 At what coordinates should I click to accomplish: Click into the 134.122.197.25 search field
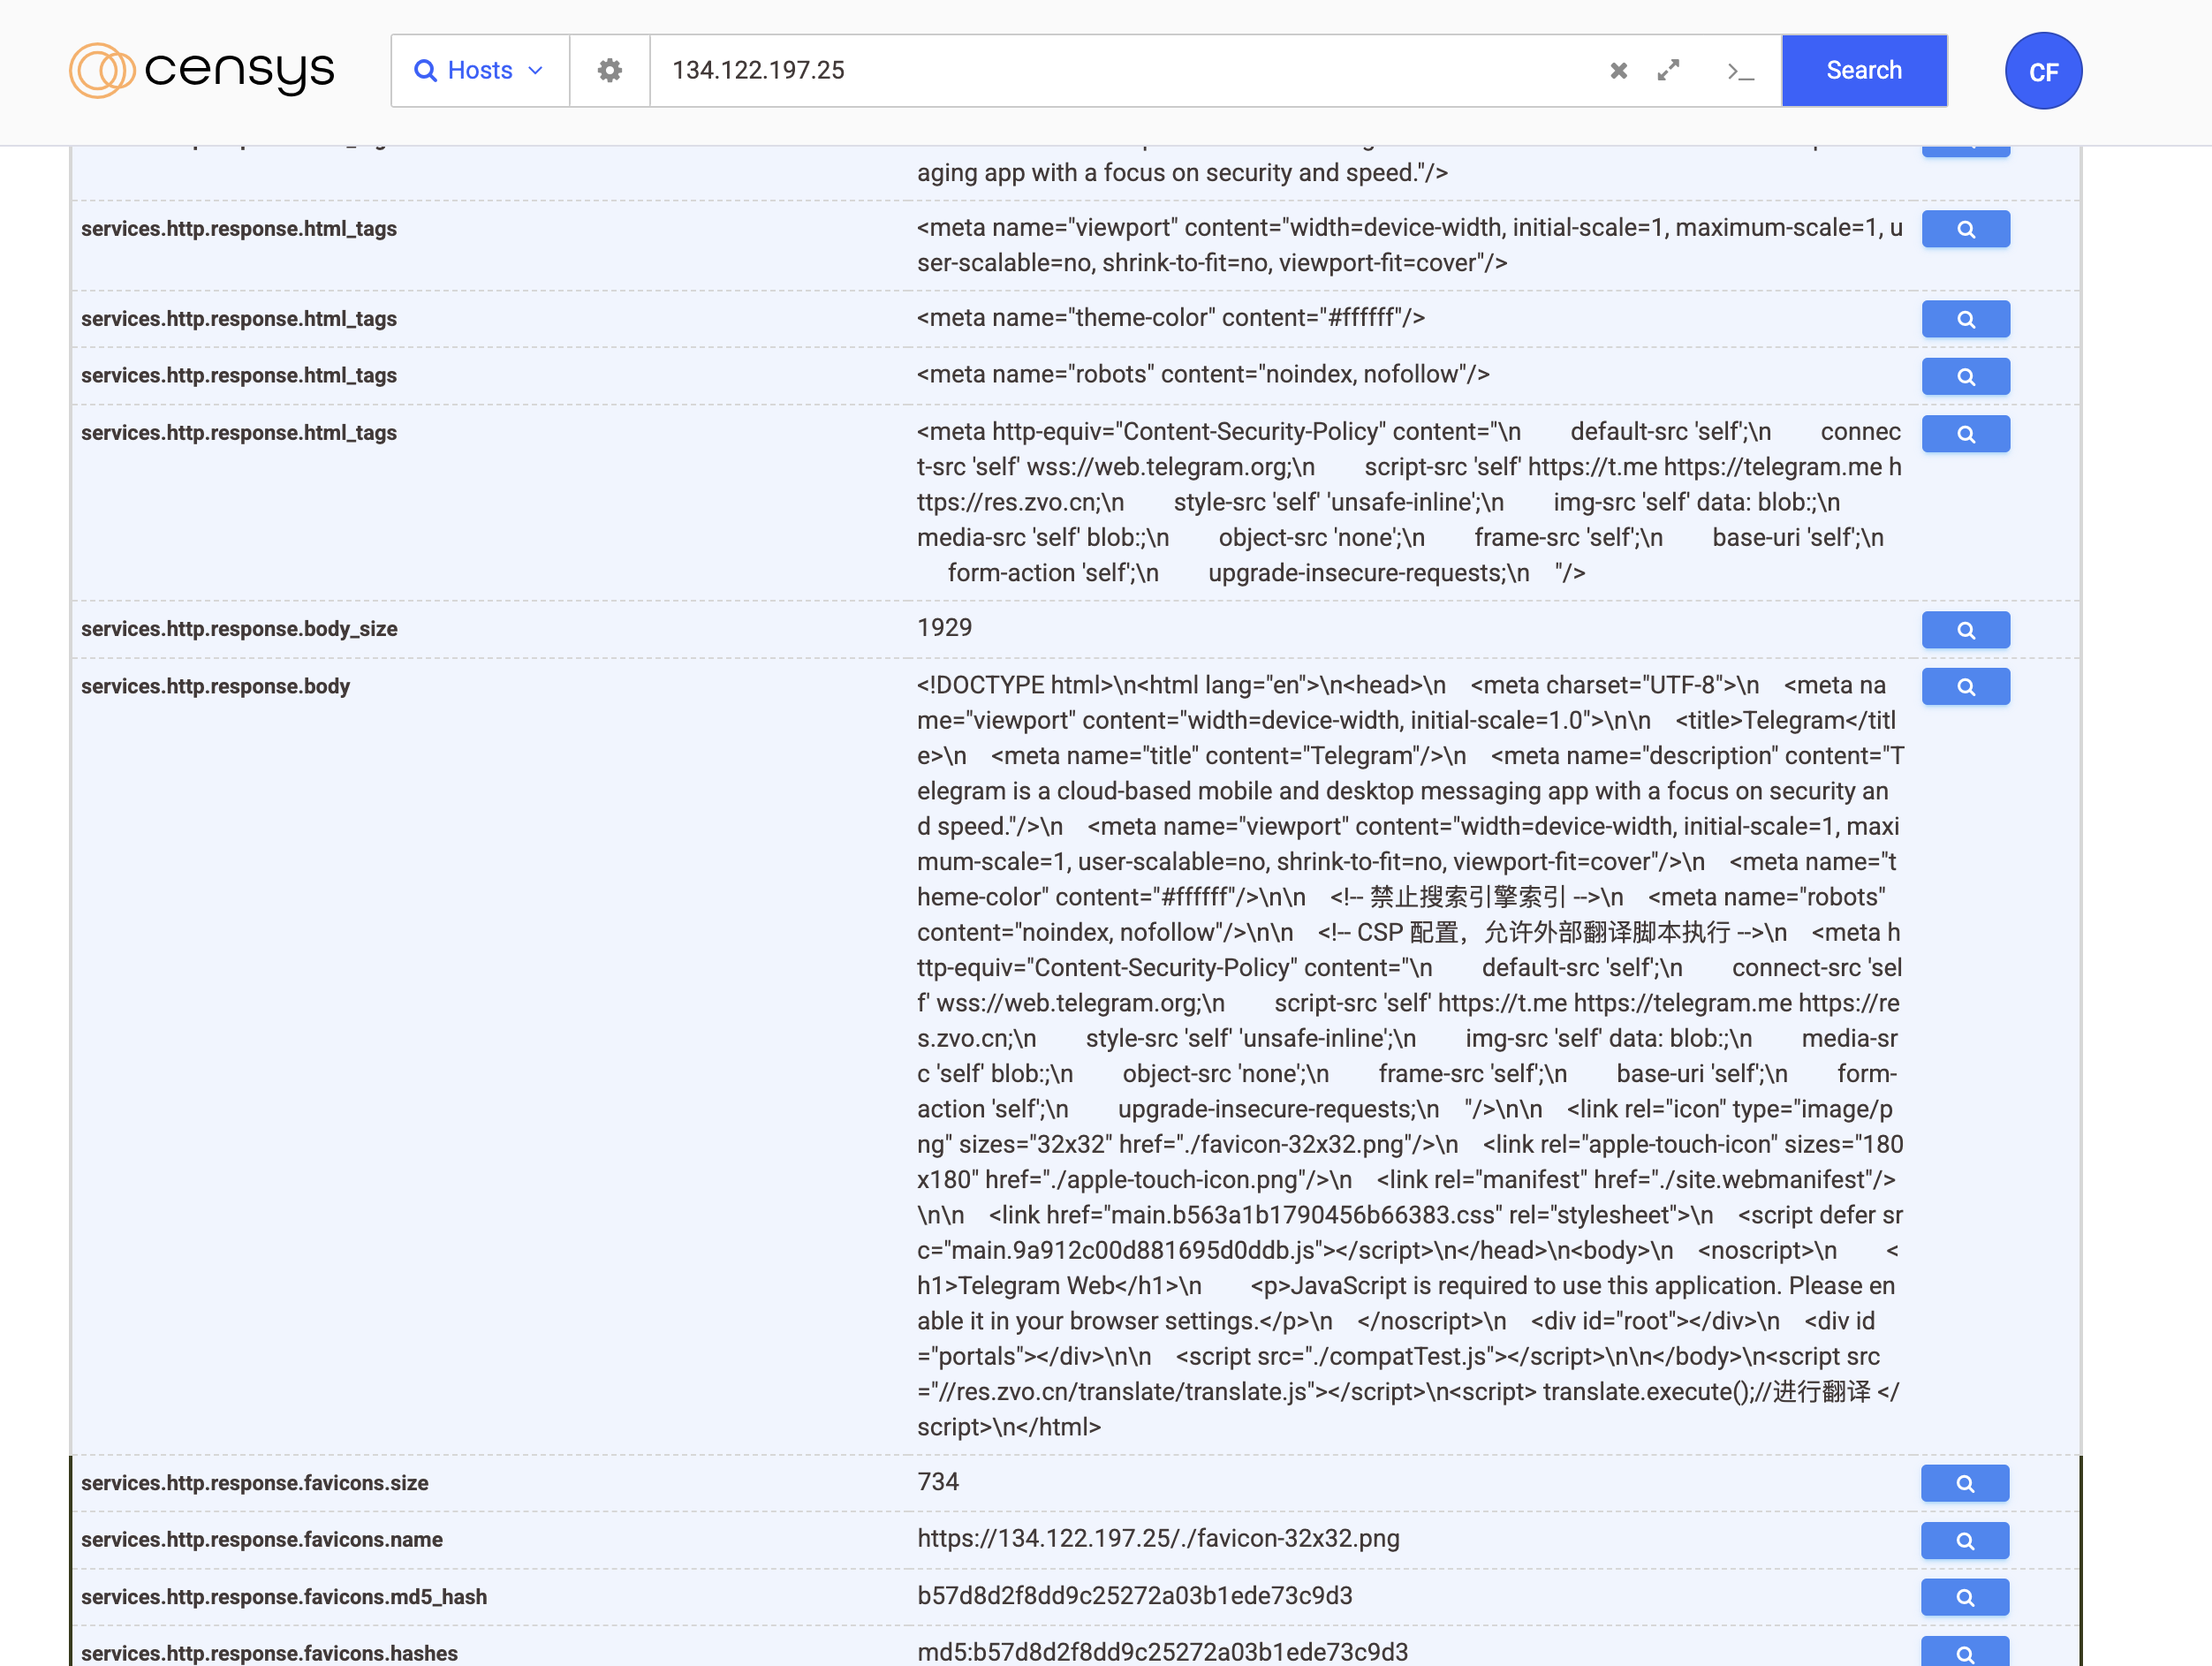click(x=1100, y=70)
